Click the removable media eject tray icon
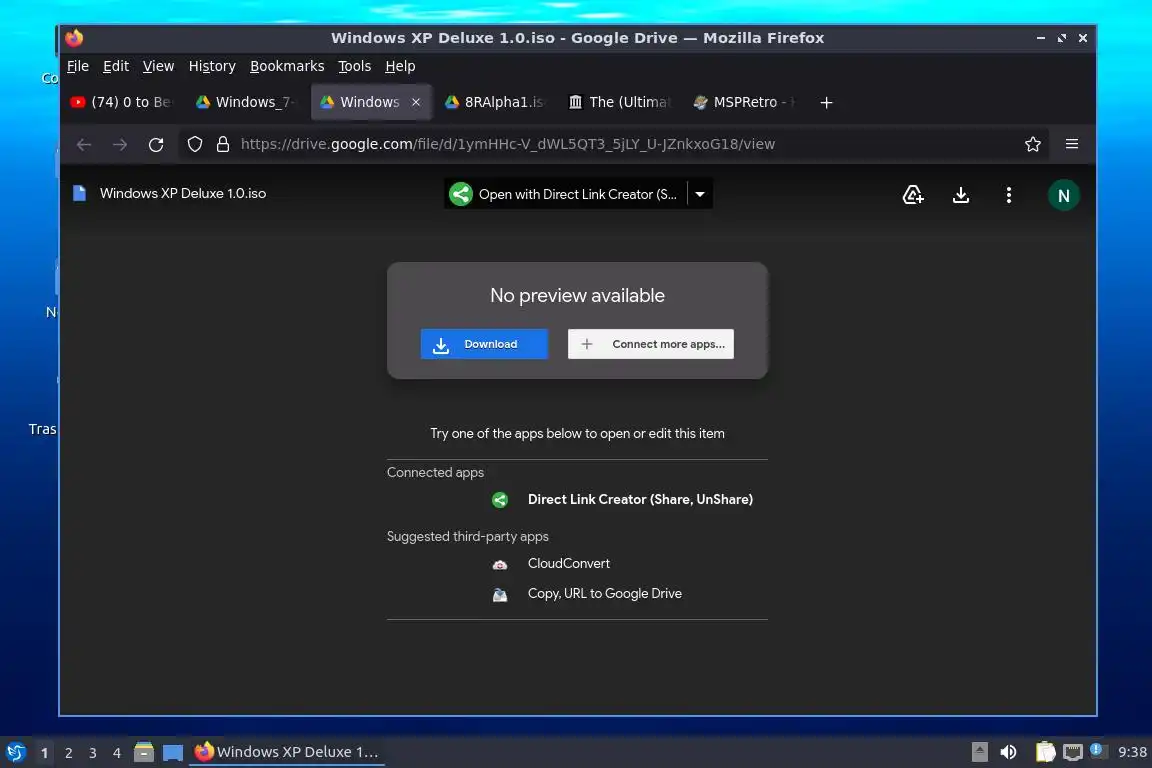 [979, 752]
